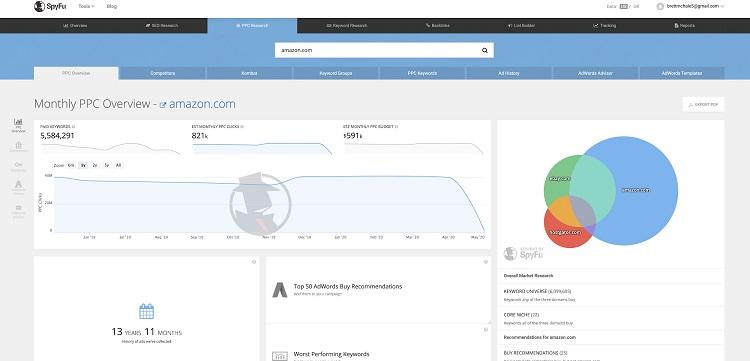
Task: Open the Kombat sub-tab
Action: tap(249, 73)
